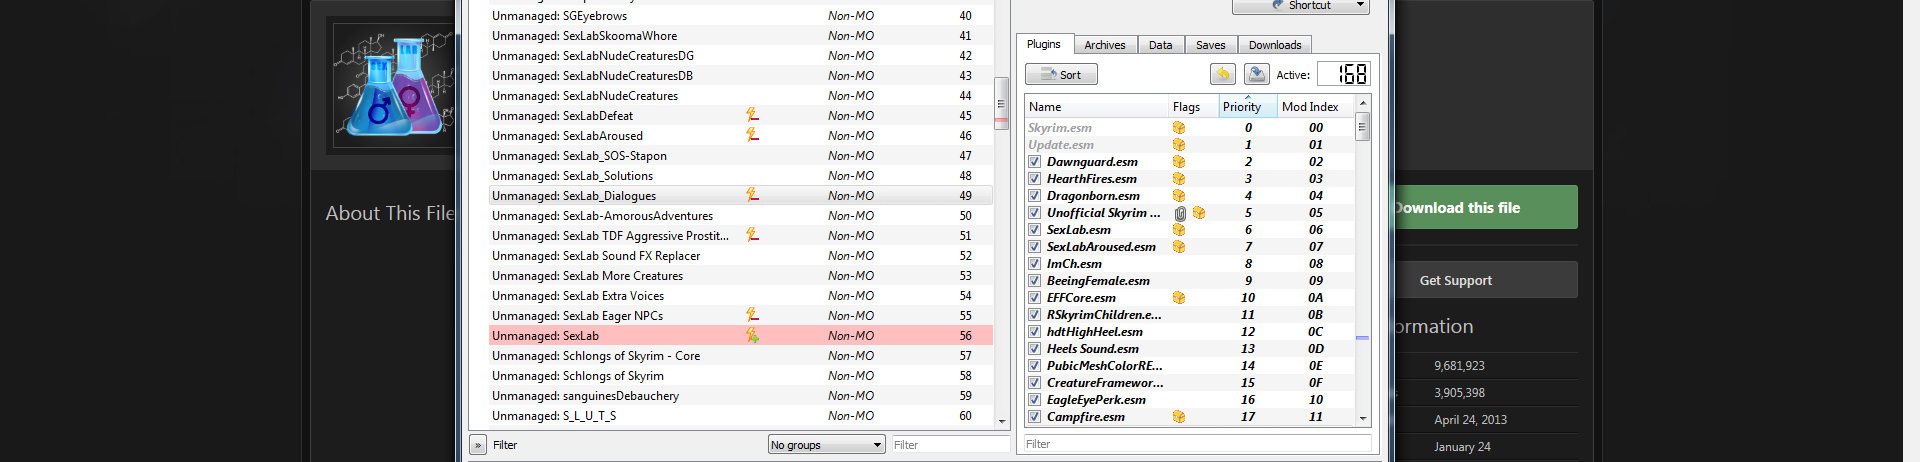The image size is (1920, 462).
Task: Select the Unmanaged: SexLab_Solutions row
Action: tap(741, 175)
